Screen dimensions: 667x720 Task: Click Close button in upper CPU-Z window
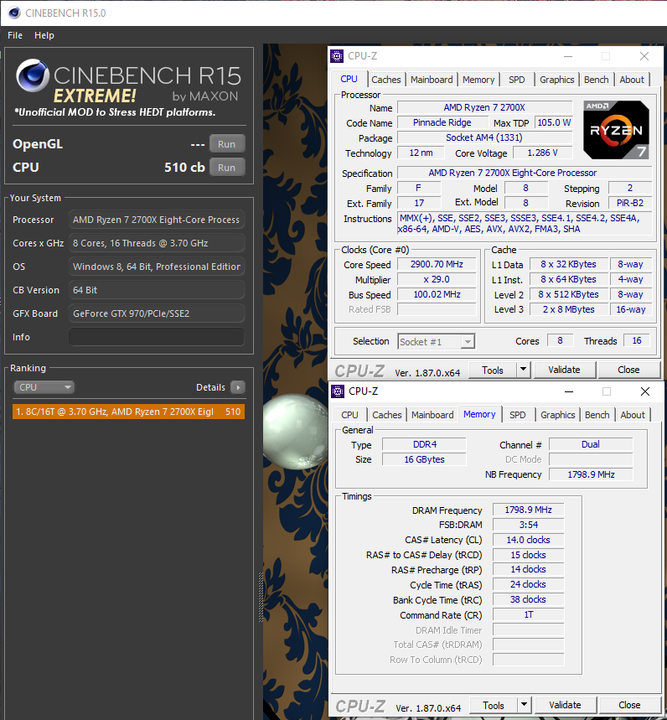pos(628,370)
